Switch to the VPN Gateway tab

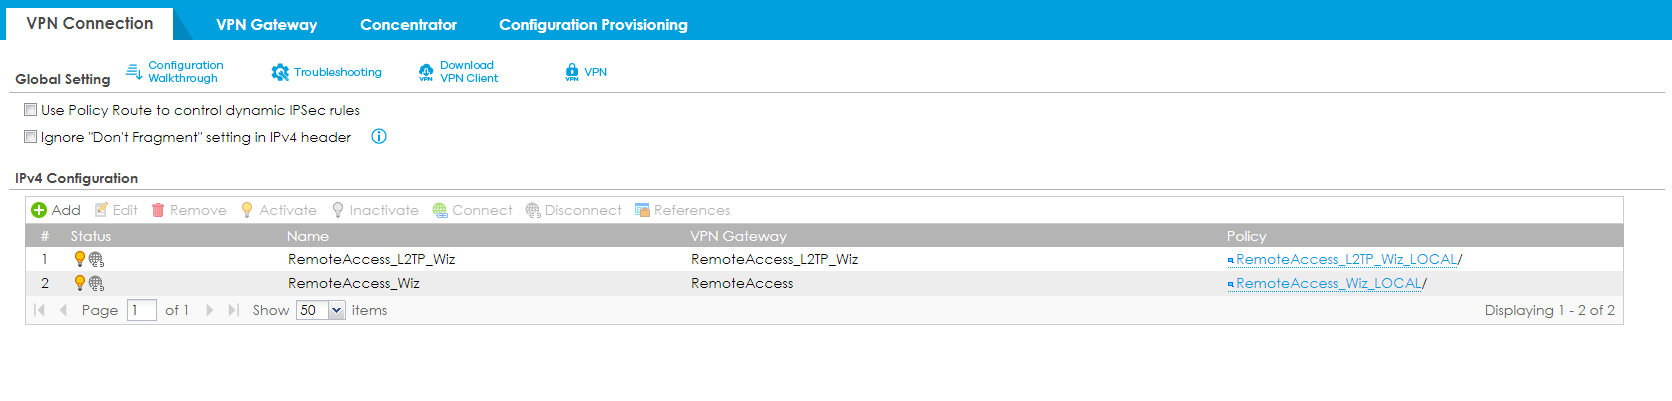(x=266, y=24)
